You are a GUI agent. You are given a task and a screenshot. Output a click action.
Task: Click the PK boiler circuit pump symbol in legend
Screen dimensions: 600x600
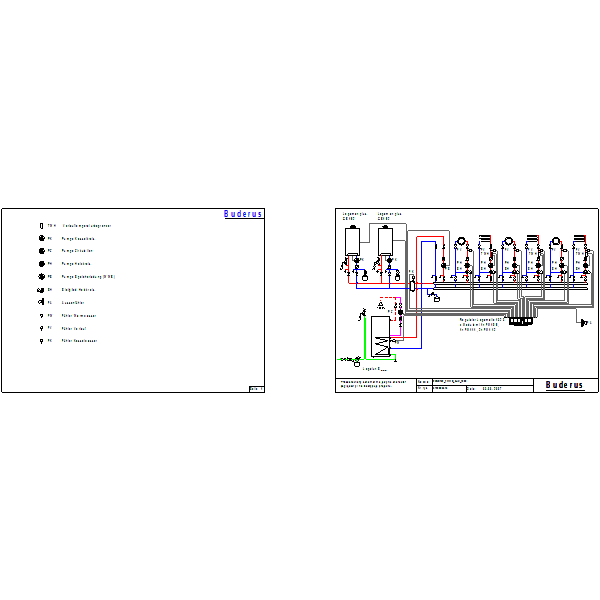click(x=42, y=238)
